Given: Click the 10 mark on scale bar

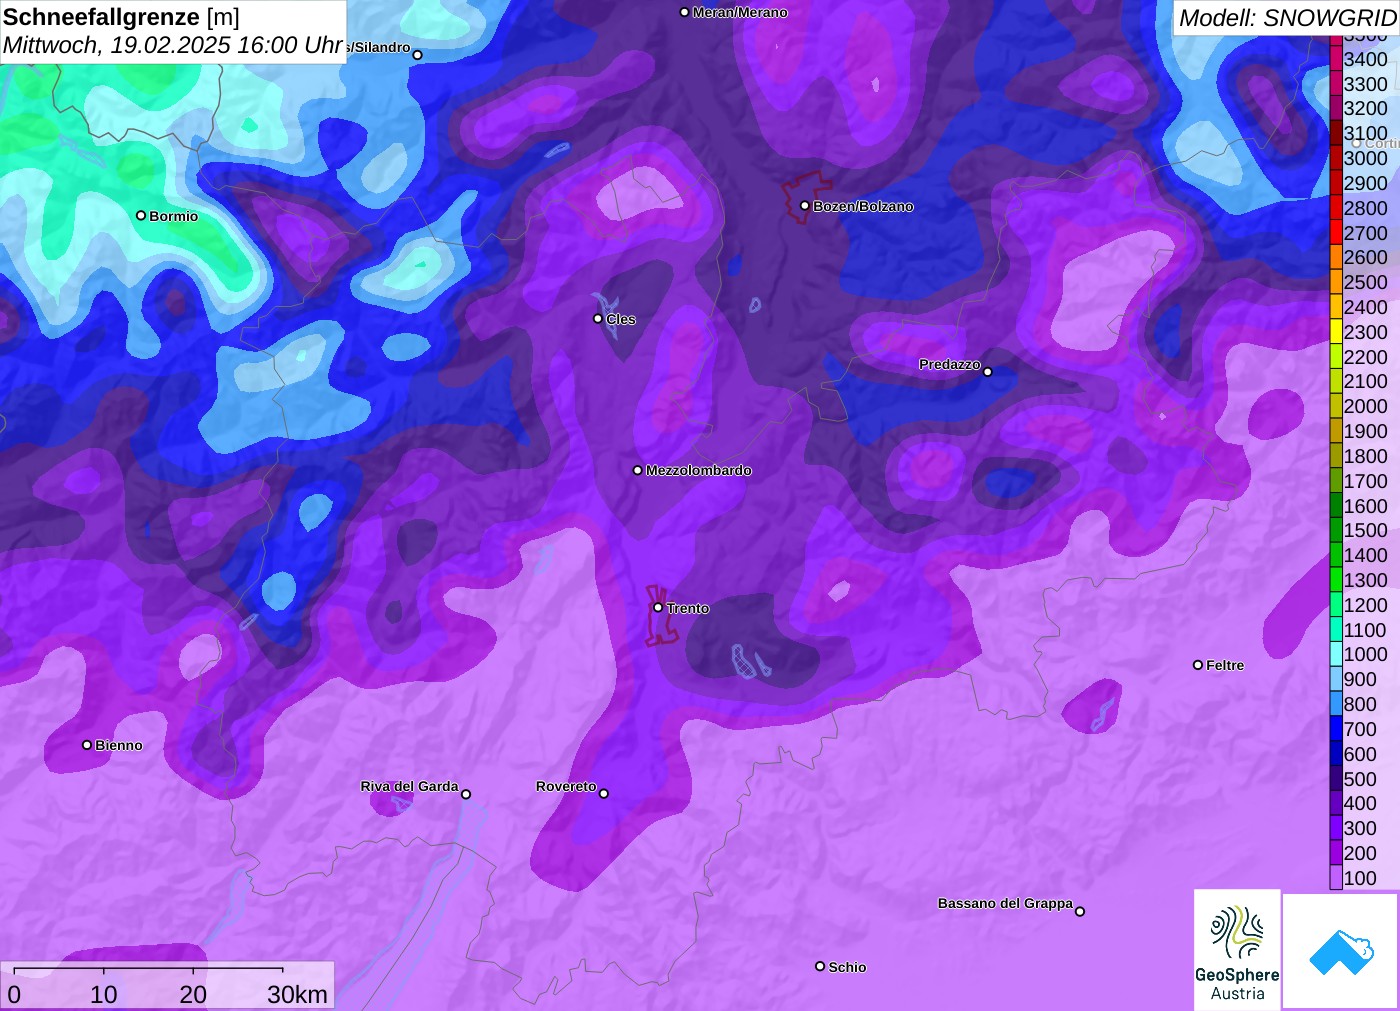Looking at the screenshot, I should 104,994.
